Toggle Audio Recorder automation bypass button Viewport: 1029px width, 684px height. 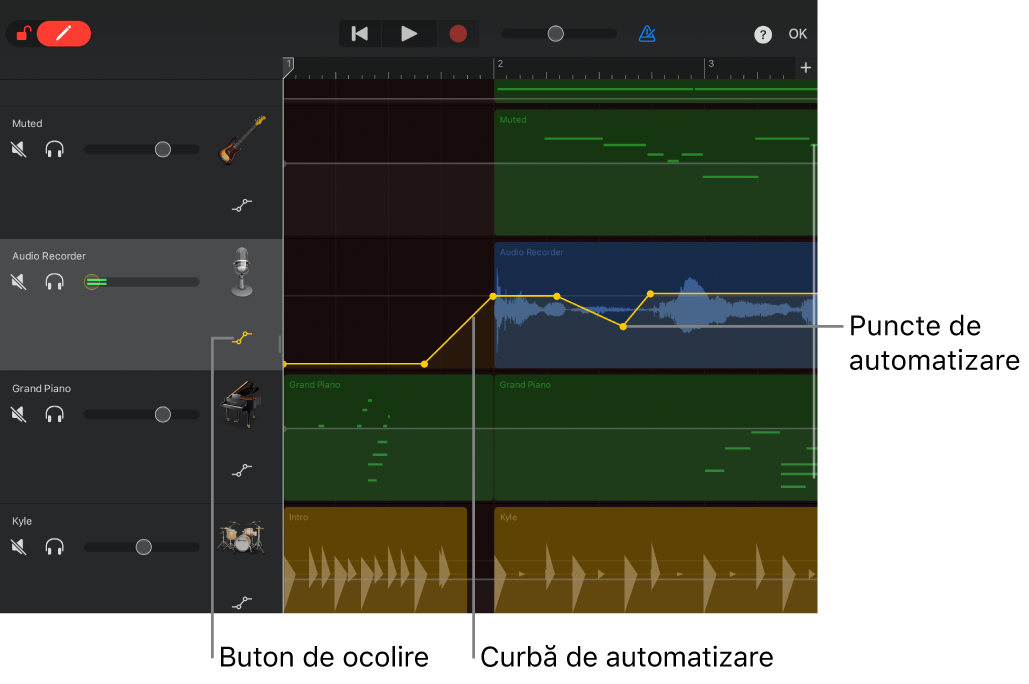point(242,337)
